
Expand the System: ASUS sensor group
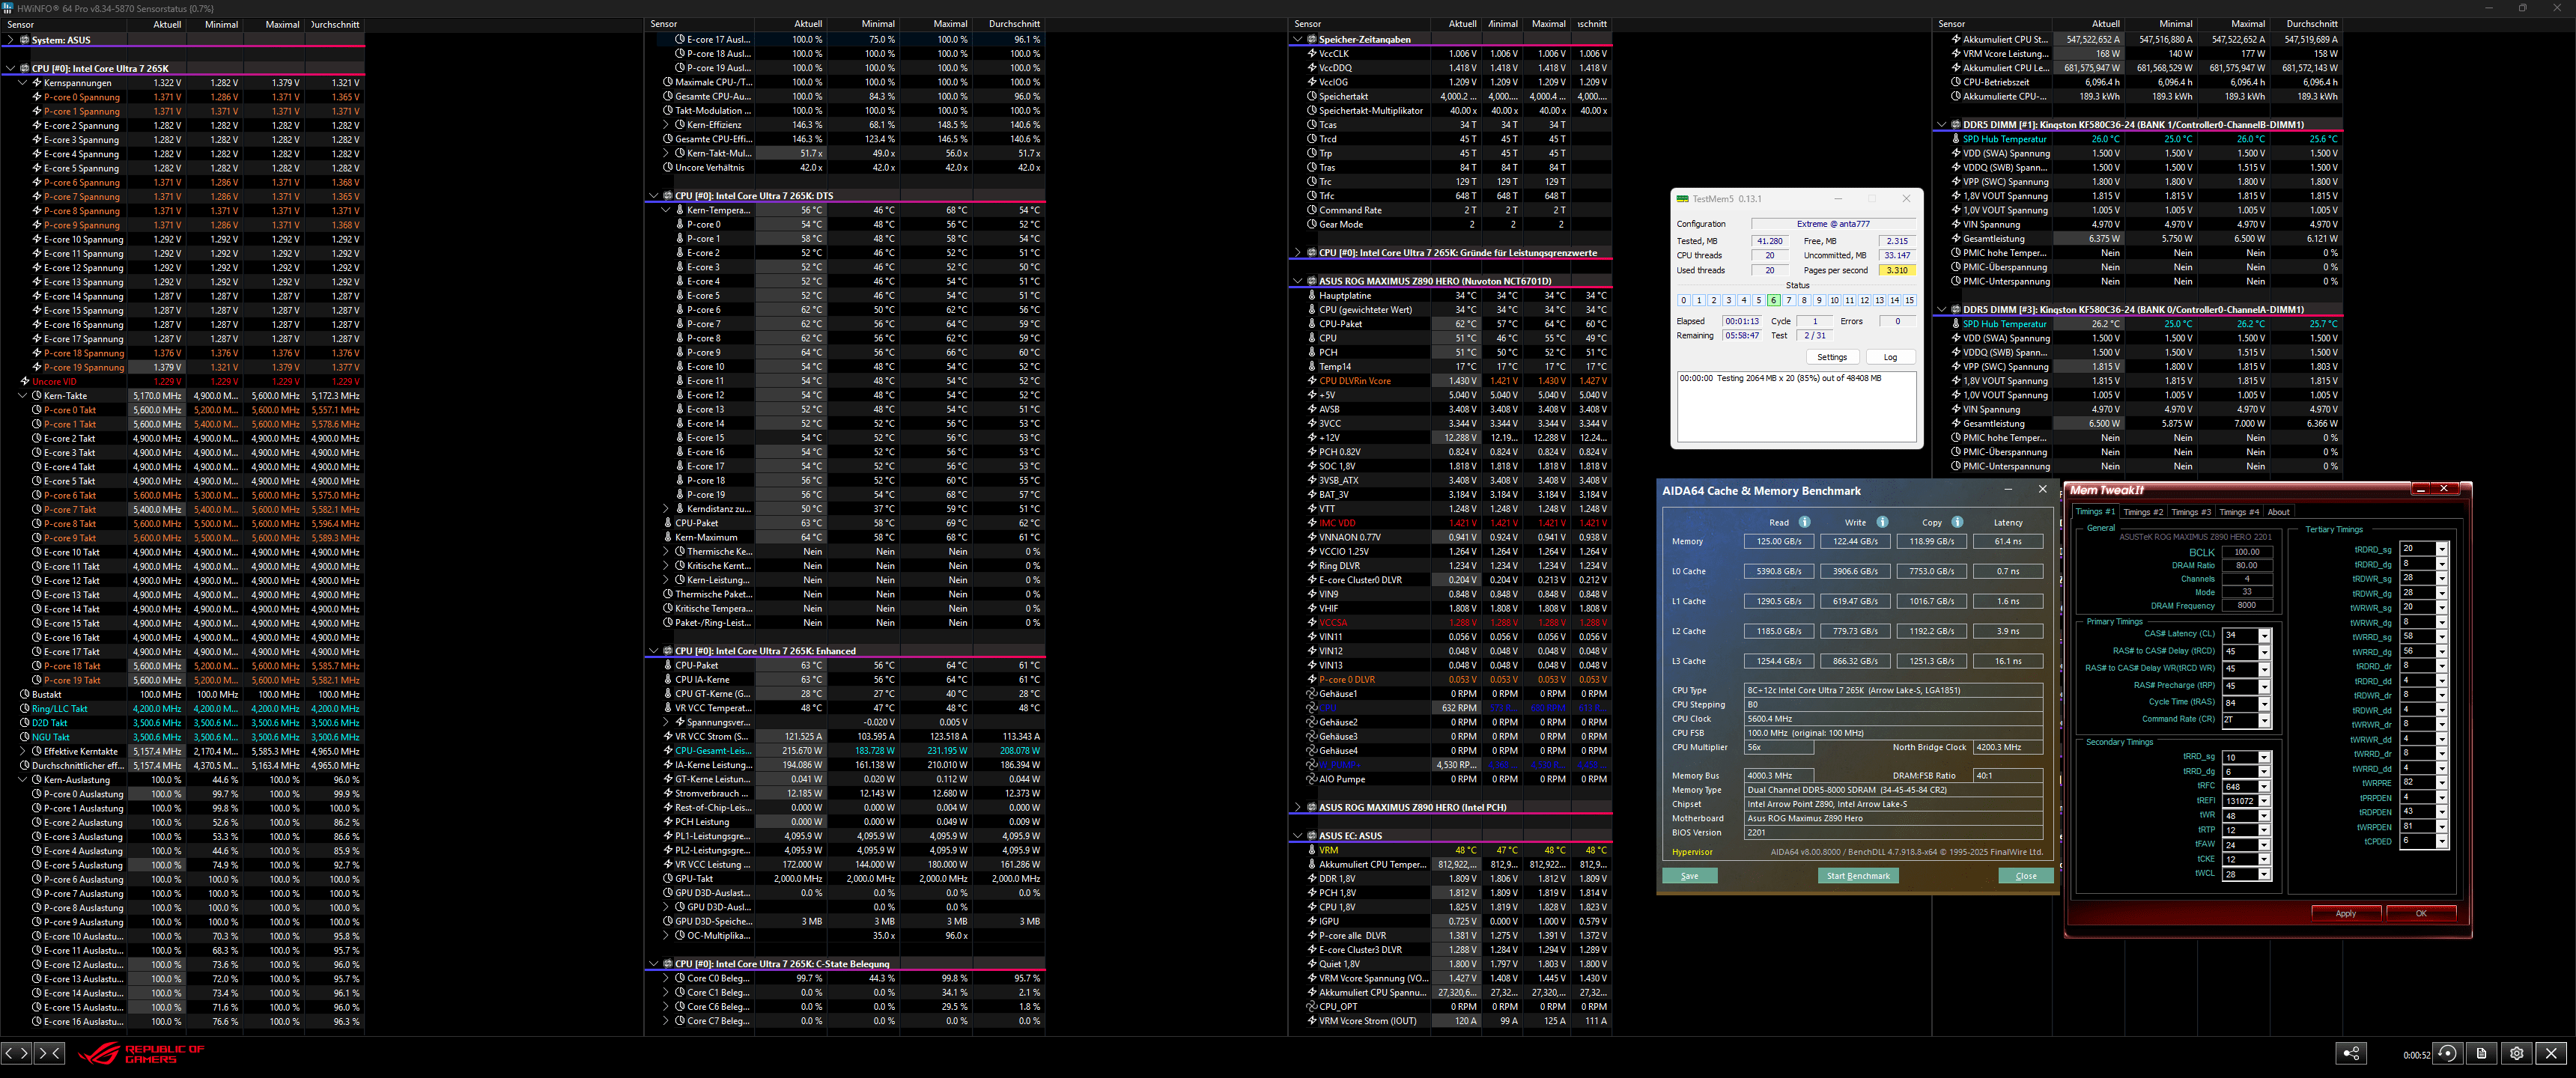pyautogui.click(x=11, y=40)
